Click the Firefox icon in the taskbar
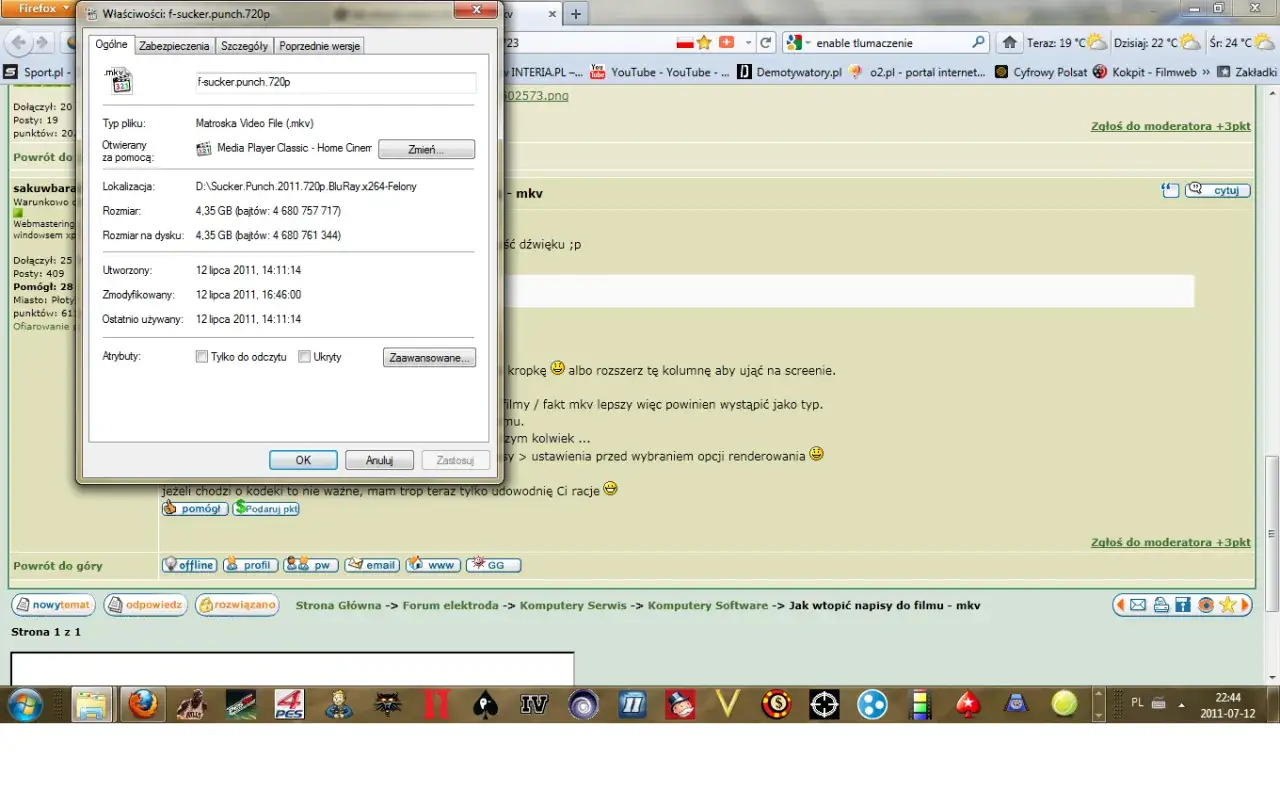The height and width of the screenshot is (807, 1280). (144, 705)
